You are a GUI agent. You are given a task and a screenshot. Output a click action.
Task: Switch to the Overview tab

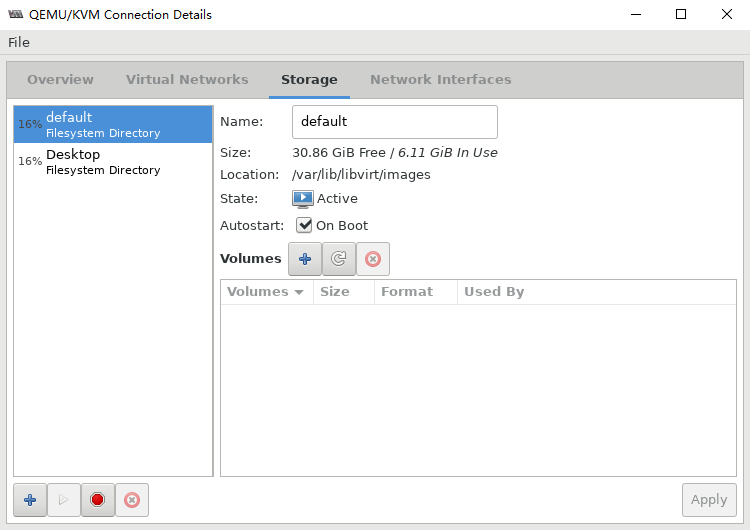(60, 80)
